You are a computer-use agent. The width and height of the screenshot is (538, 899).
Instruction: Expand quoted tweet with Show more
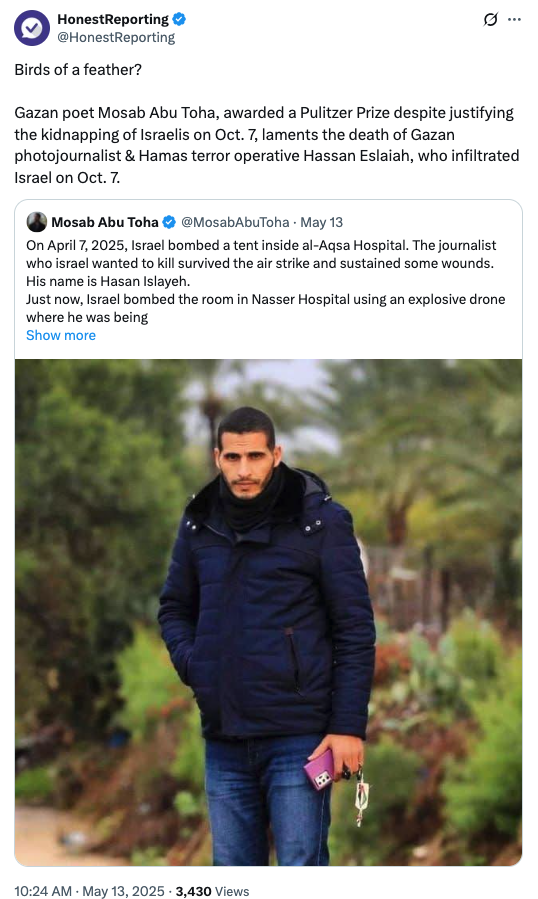61,335
